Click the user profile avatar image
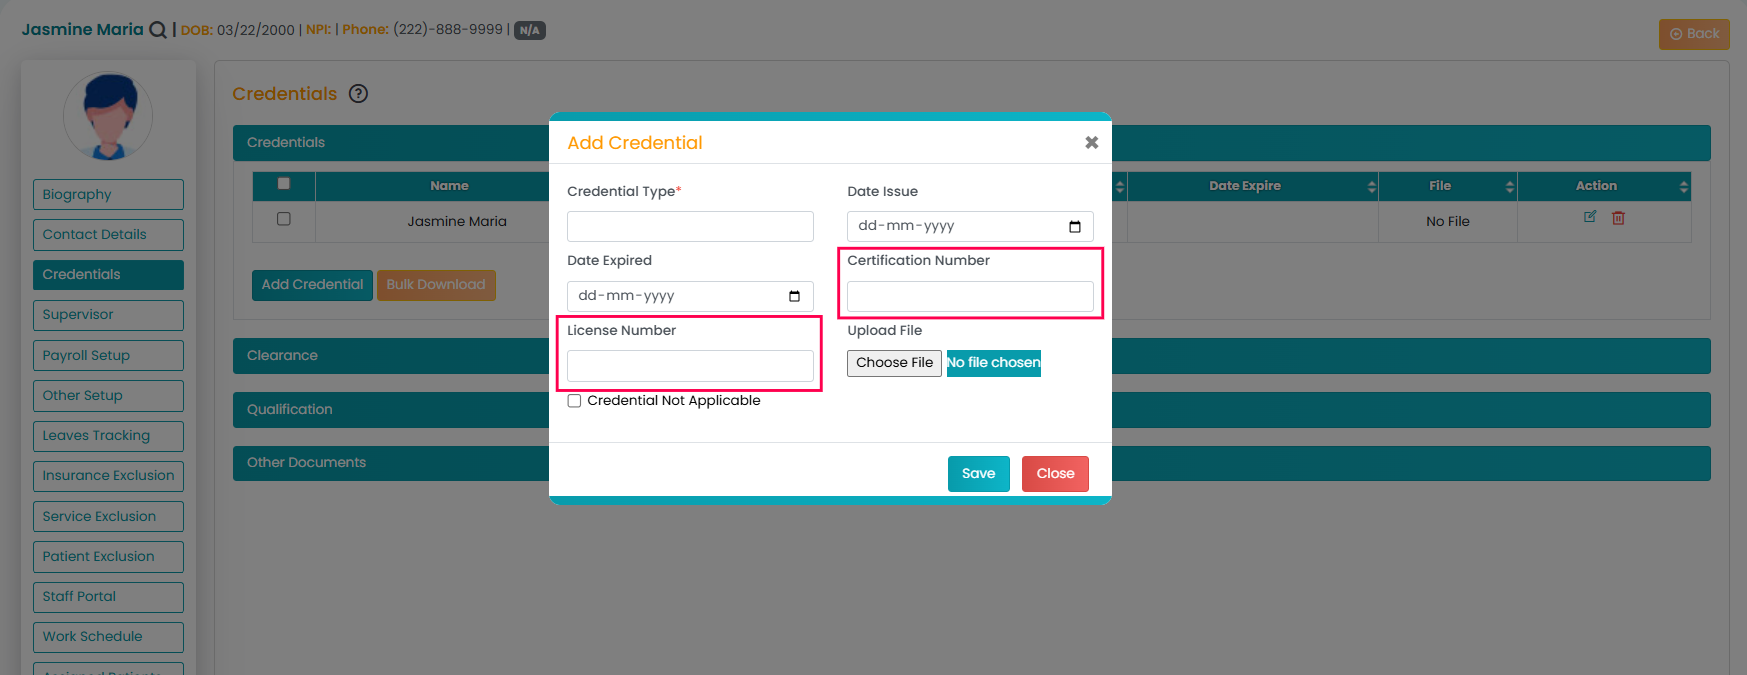This screenshot has height=675, width=1747. (x=108, y=116)
